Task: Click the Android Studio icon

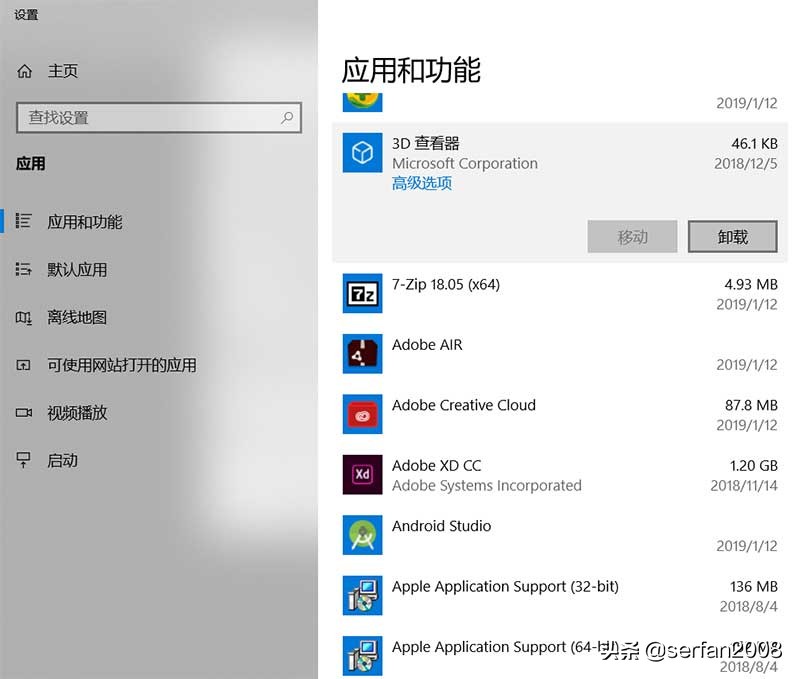Action: tap(361, 535)
